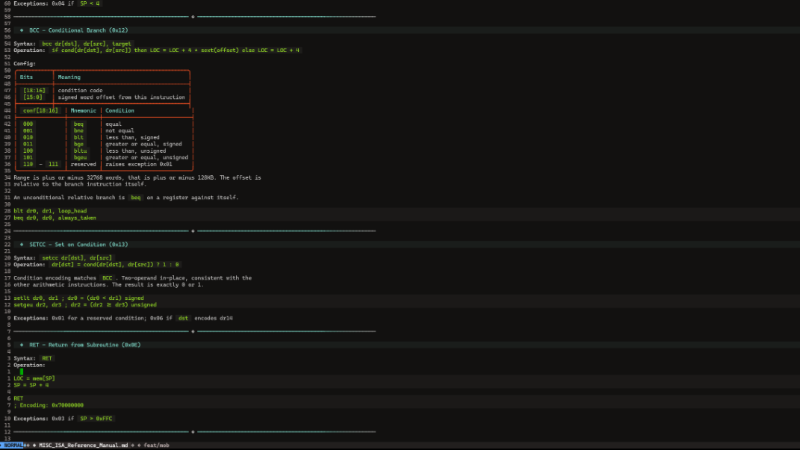The width and height of the screenshot is (800, 450).
Task: Click the NORMAL mode indicator in statusline
Action: (x=14, y=445)
